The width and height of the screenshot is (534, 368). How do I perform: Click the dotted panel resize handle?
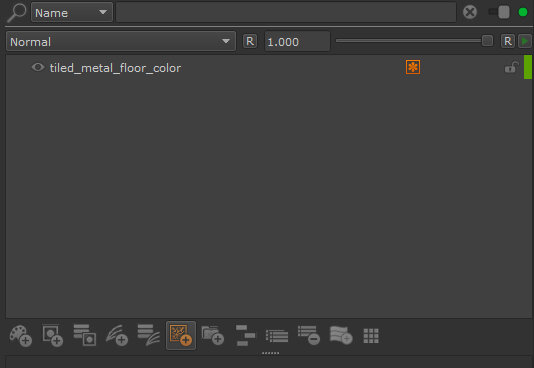(270, 353)
